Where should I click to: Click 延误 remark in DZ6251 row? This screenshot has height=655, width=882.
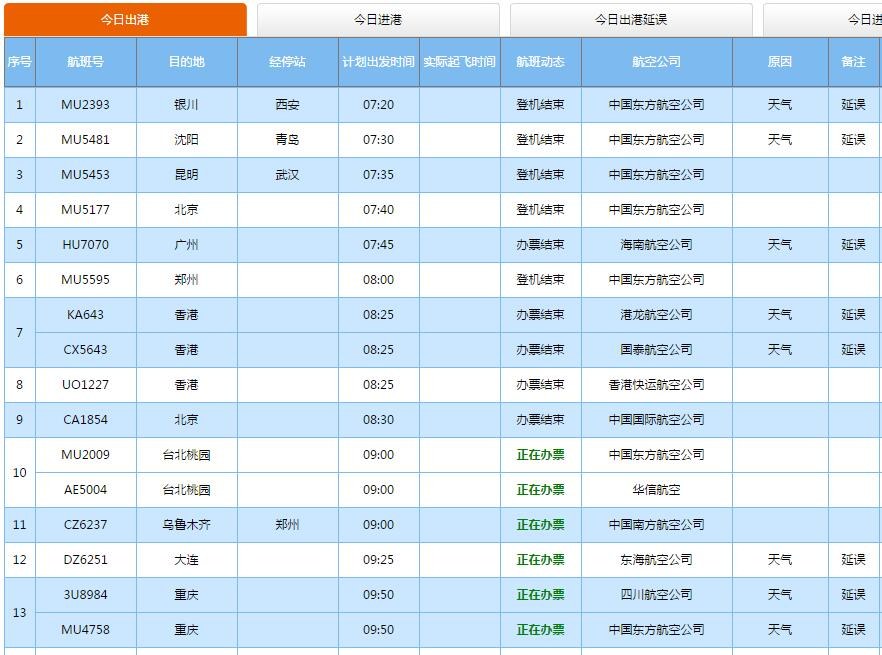coord(853,560)
